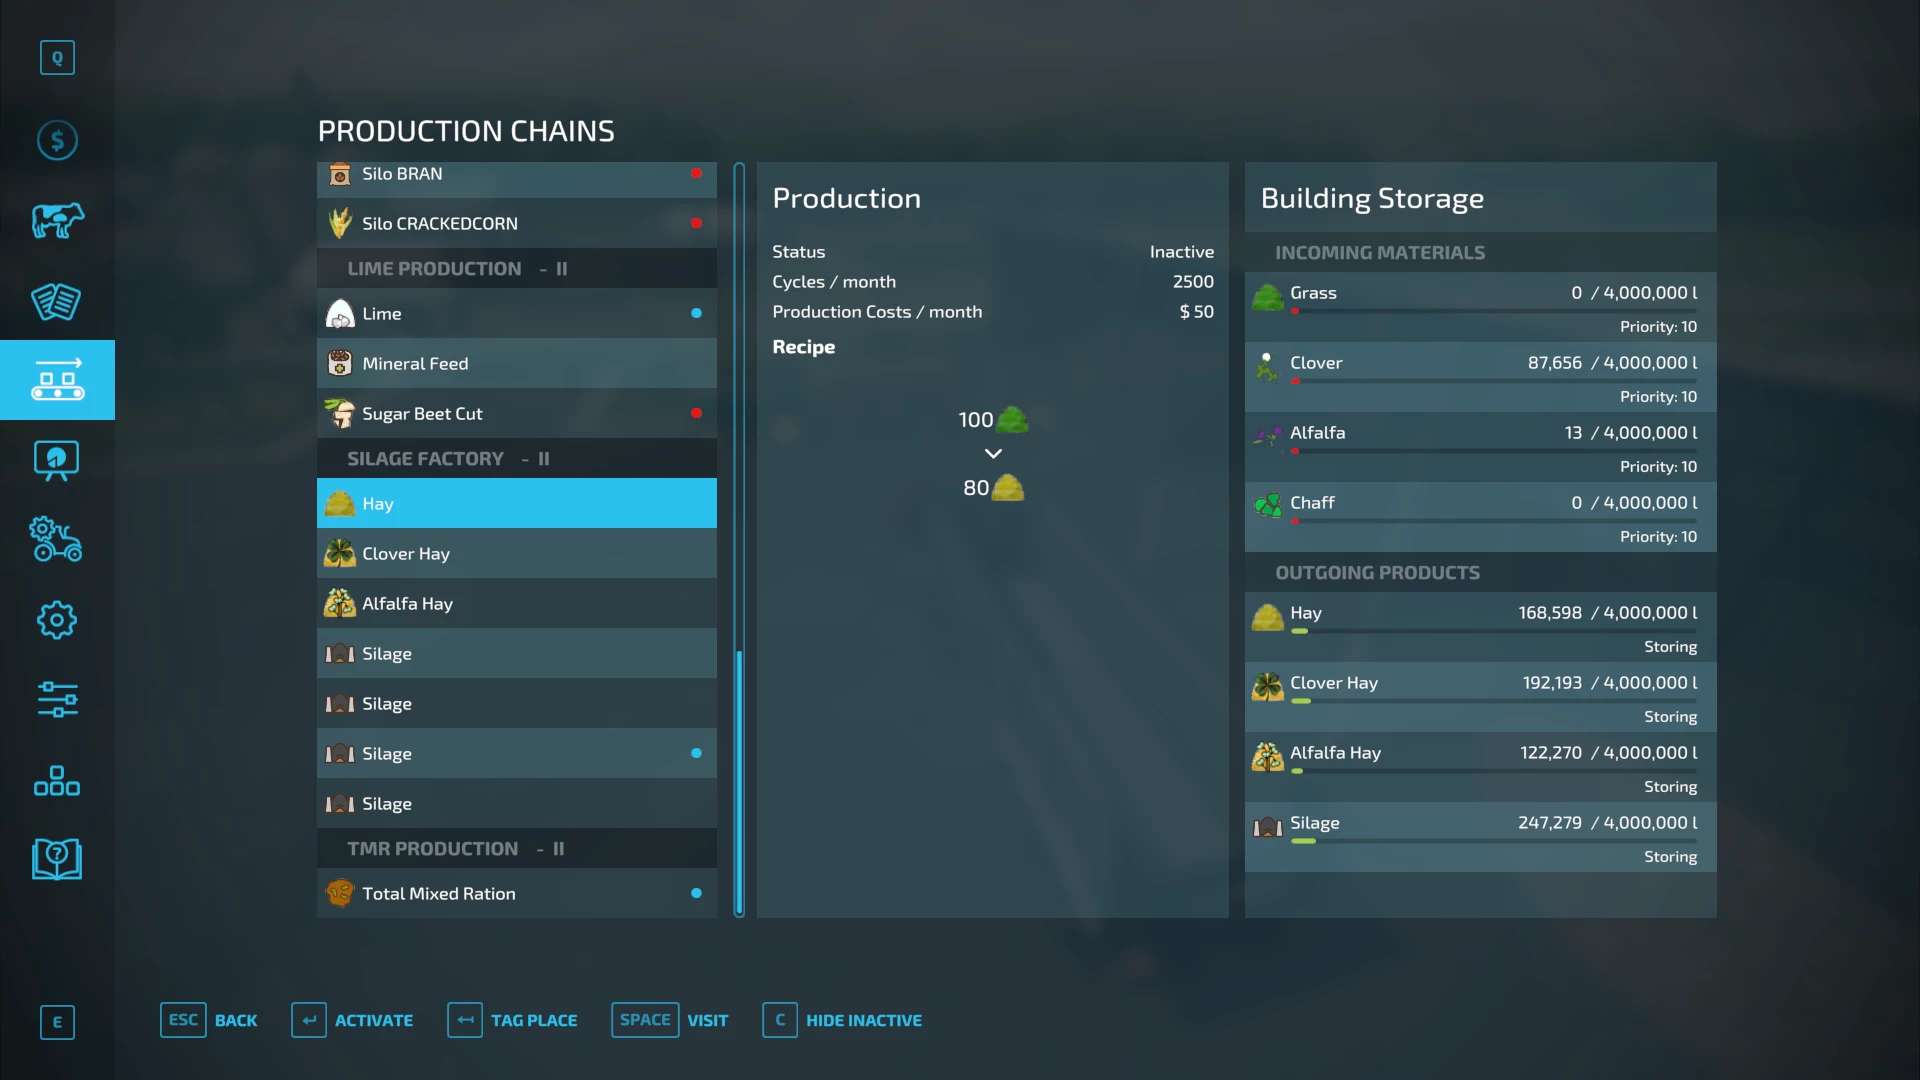The width and height of the screenshot is (1920, 1080).
Task: Select the production chains sidebar tab
Action: (57, 380)
